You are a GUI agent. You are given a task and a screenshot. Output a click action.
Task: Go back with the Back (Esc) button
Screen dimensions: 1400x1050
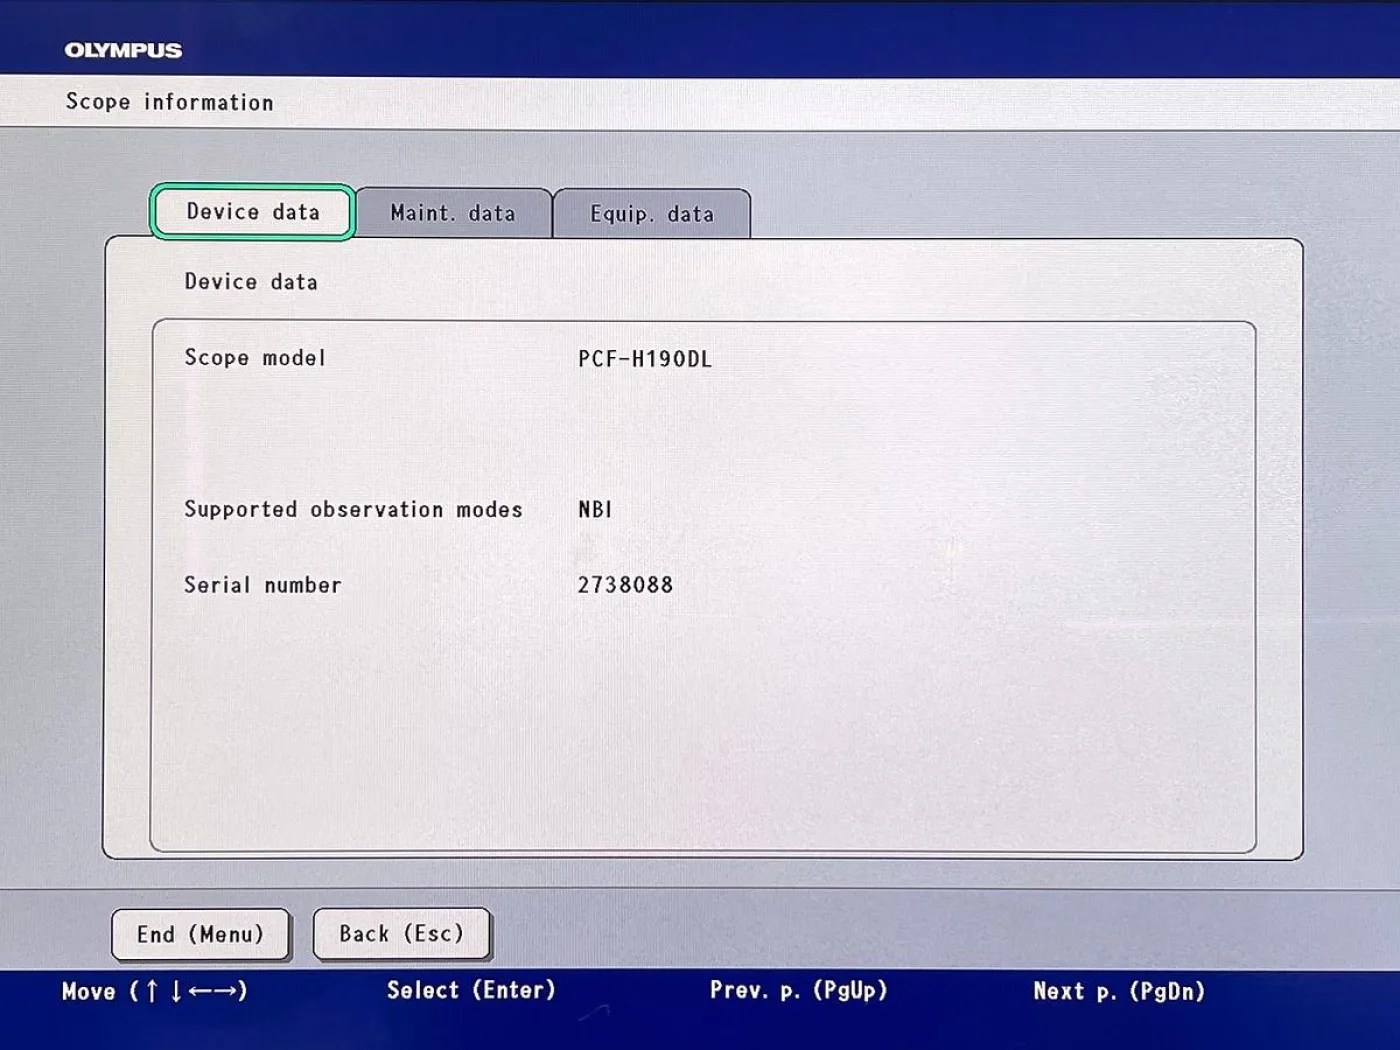pyautogui.click(x=402, y=934)
